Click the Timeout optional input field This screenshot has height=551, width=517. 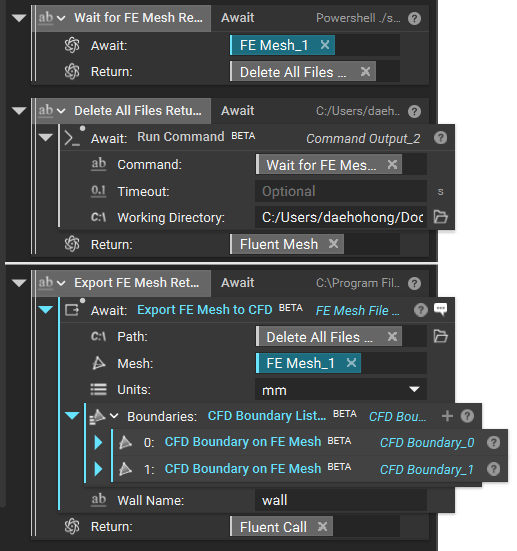(341, 191)
